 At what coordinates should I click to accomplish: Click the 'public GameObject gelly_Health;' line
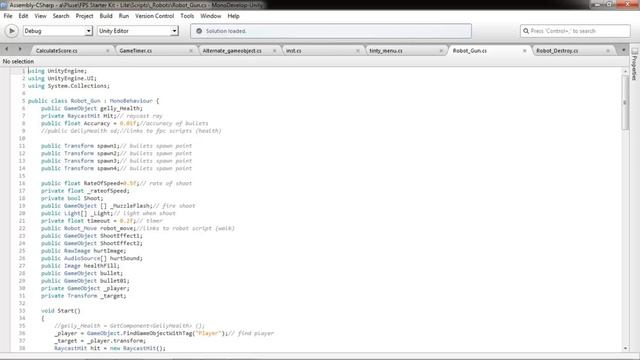tap(92, 108)
